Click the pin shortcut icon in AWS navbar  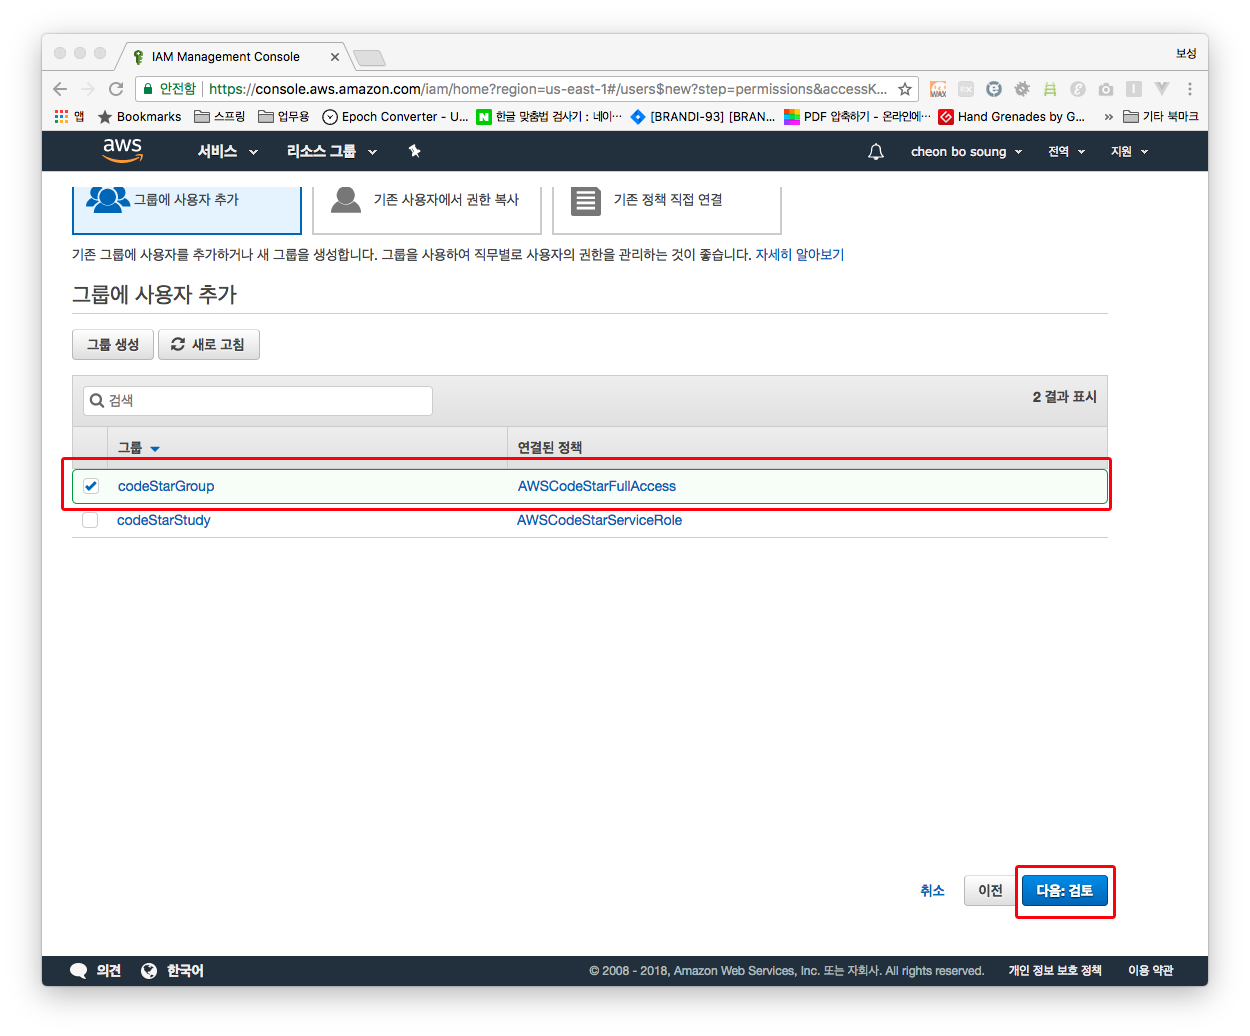414,151
